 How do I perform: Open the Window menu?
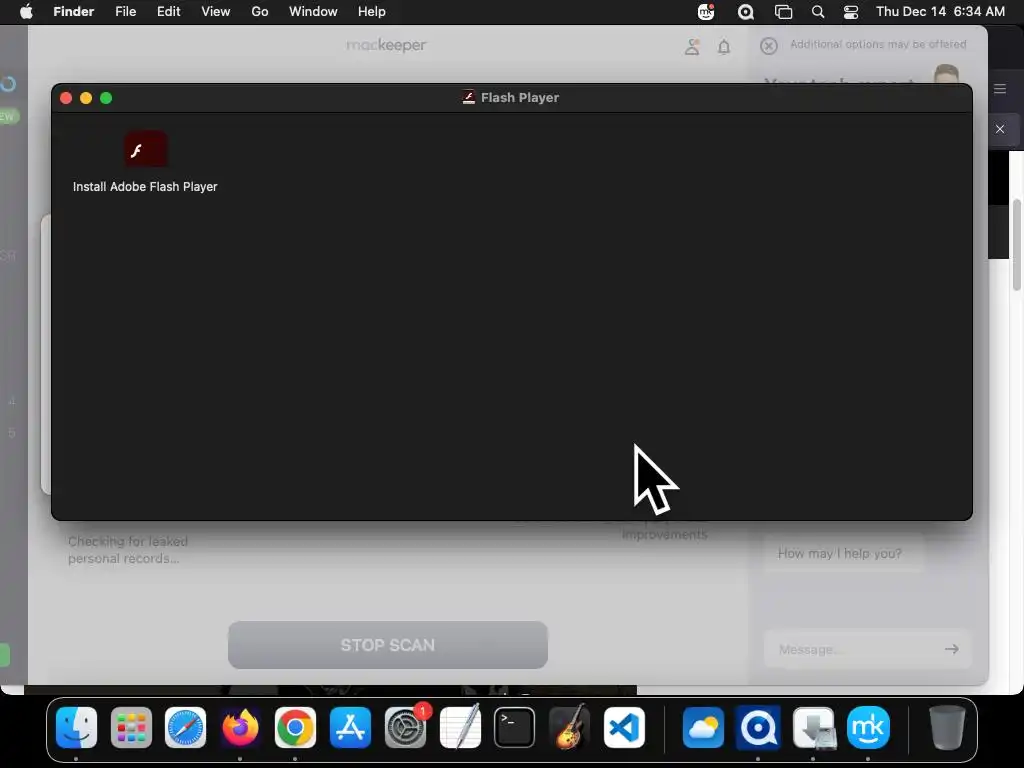313,12
